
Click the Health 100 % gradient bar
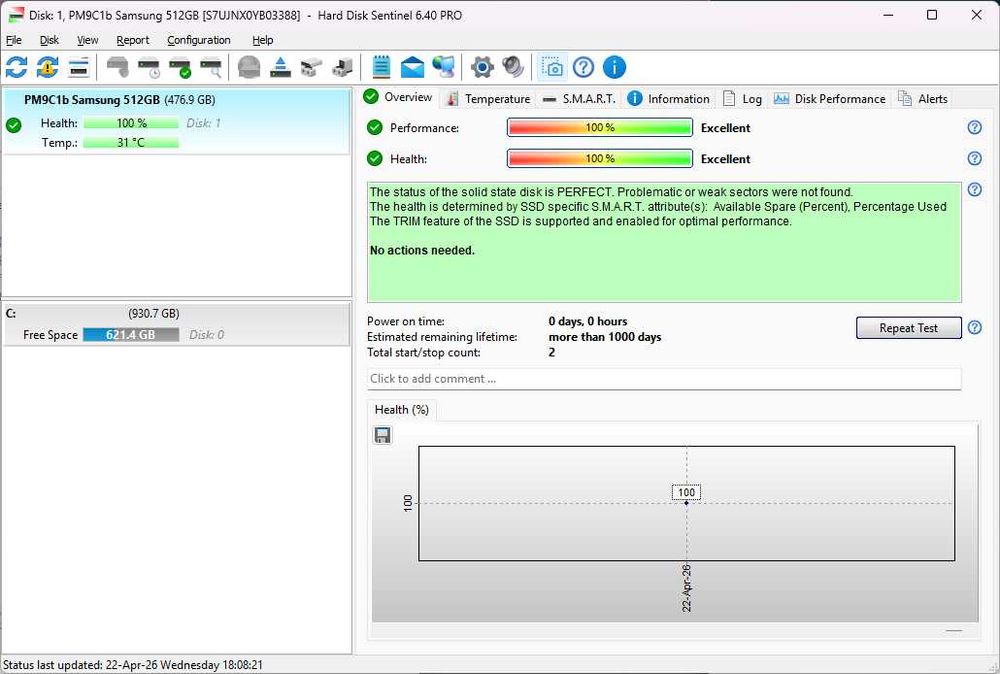coord(599,158)
